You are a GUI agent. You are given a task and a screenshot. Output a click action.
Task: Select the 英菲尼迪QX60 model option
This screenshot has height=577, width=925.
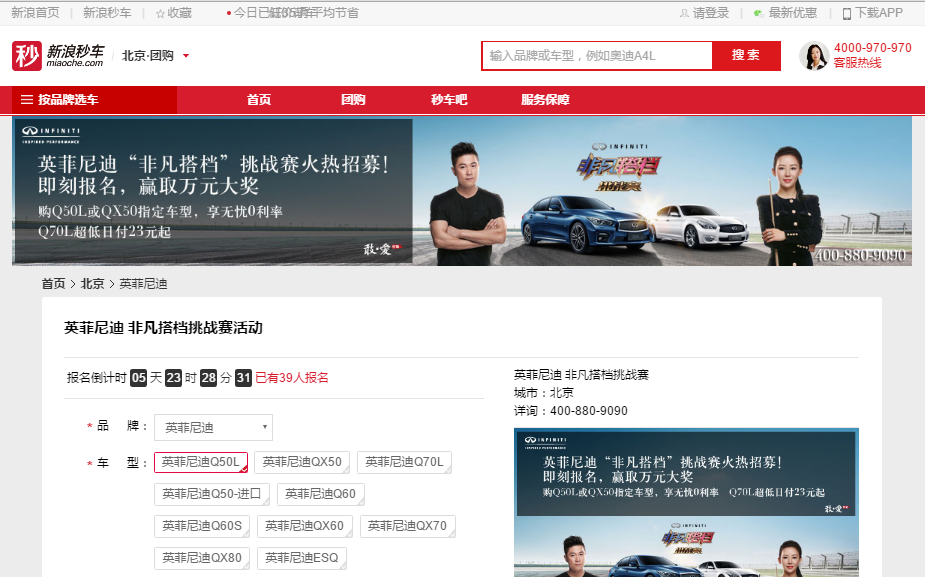[x=304, y=526]
